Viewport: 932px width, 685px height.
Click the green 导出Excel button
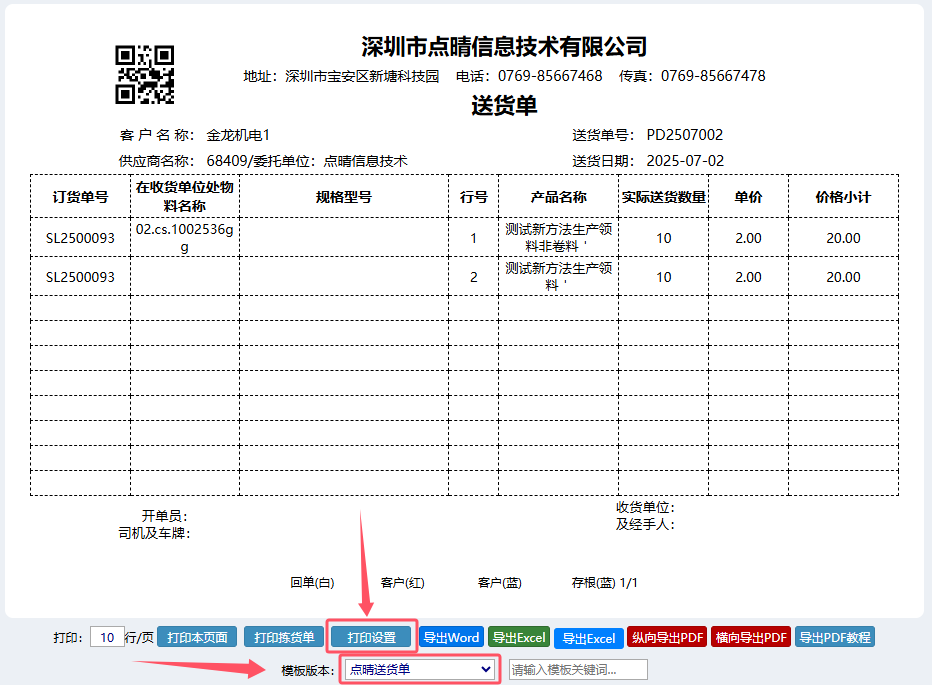point(518,637)
